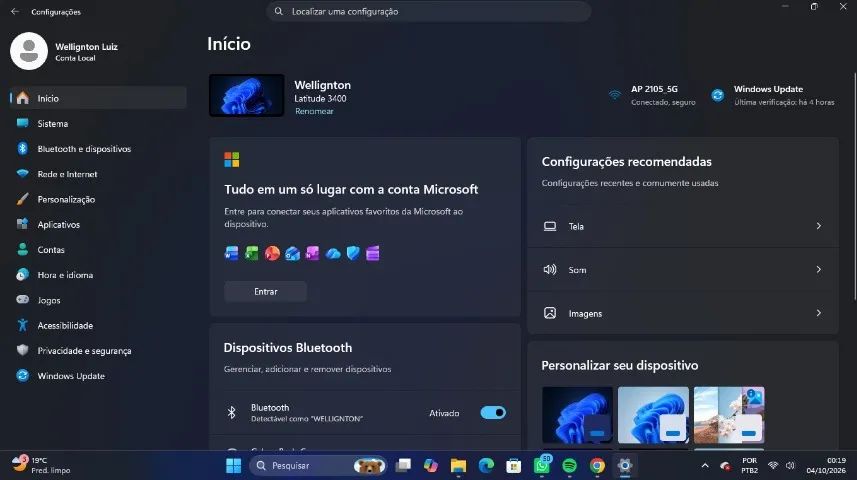Click the taskbar clock showing 00:19

click(826, 465)
